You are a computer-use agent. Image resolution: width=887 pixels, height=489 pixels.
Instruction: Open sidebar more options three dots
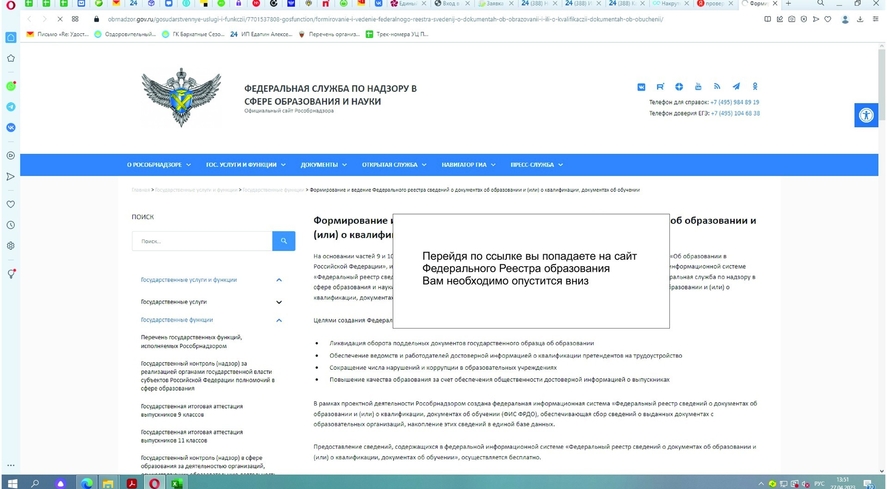click(11, 465)
